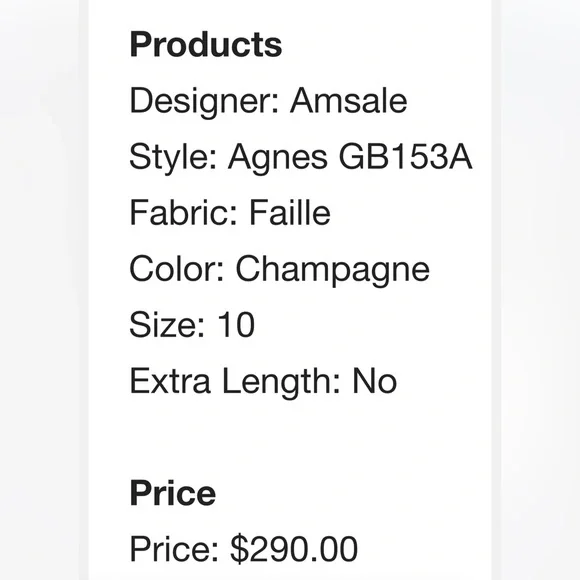The image size is (580, 580).
Task: Select the Designer: Amsale line
Action: 268,101
